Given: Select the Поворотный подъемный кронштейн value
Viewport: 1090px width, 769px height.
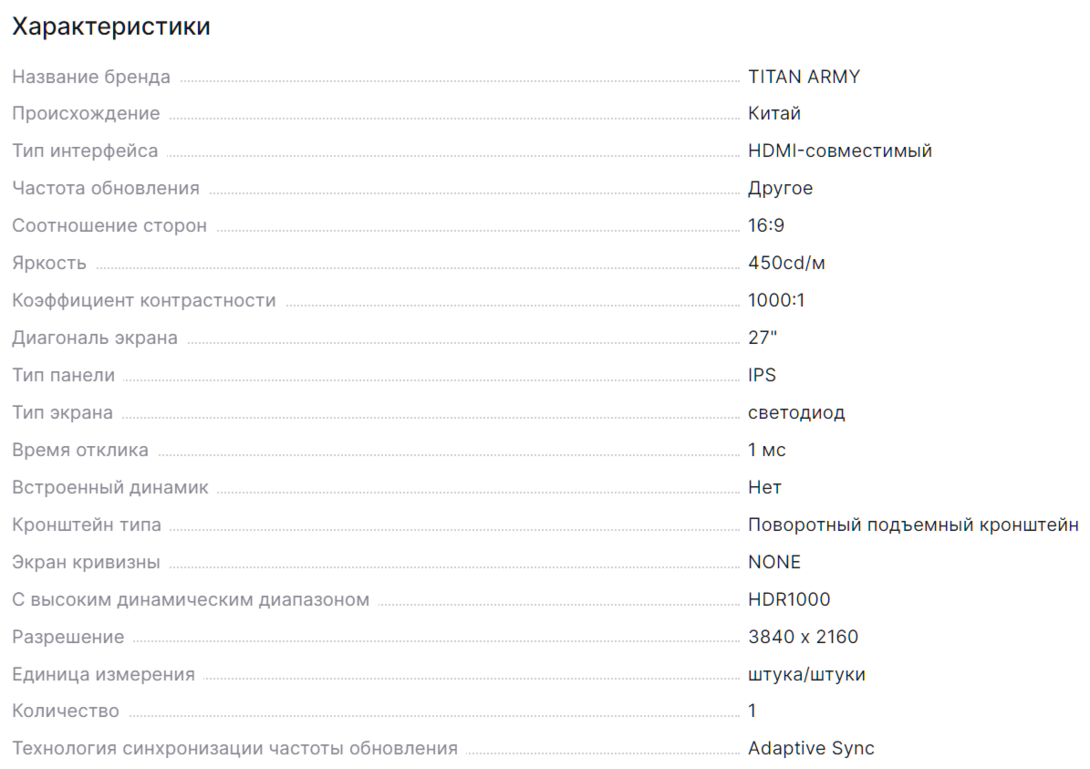Looking at the screenshot, I should (913, 525).
